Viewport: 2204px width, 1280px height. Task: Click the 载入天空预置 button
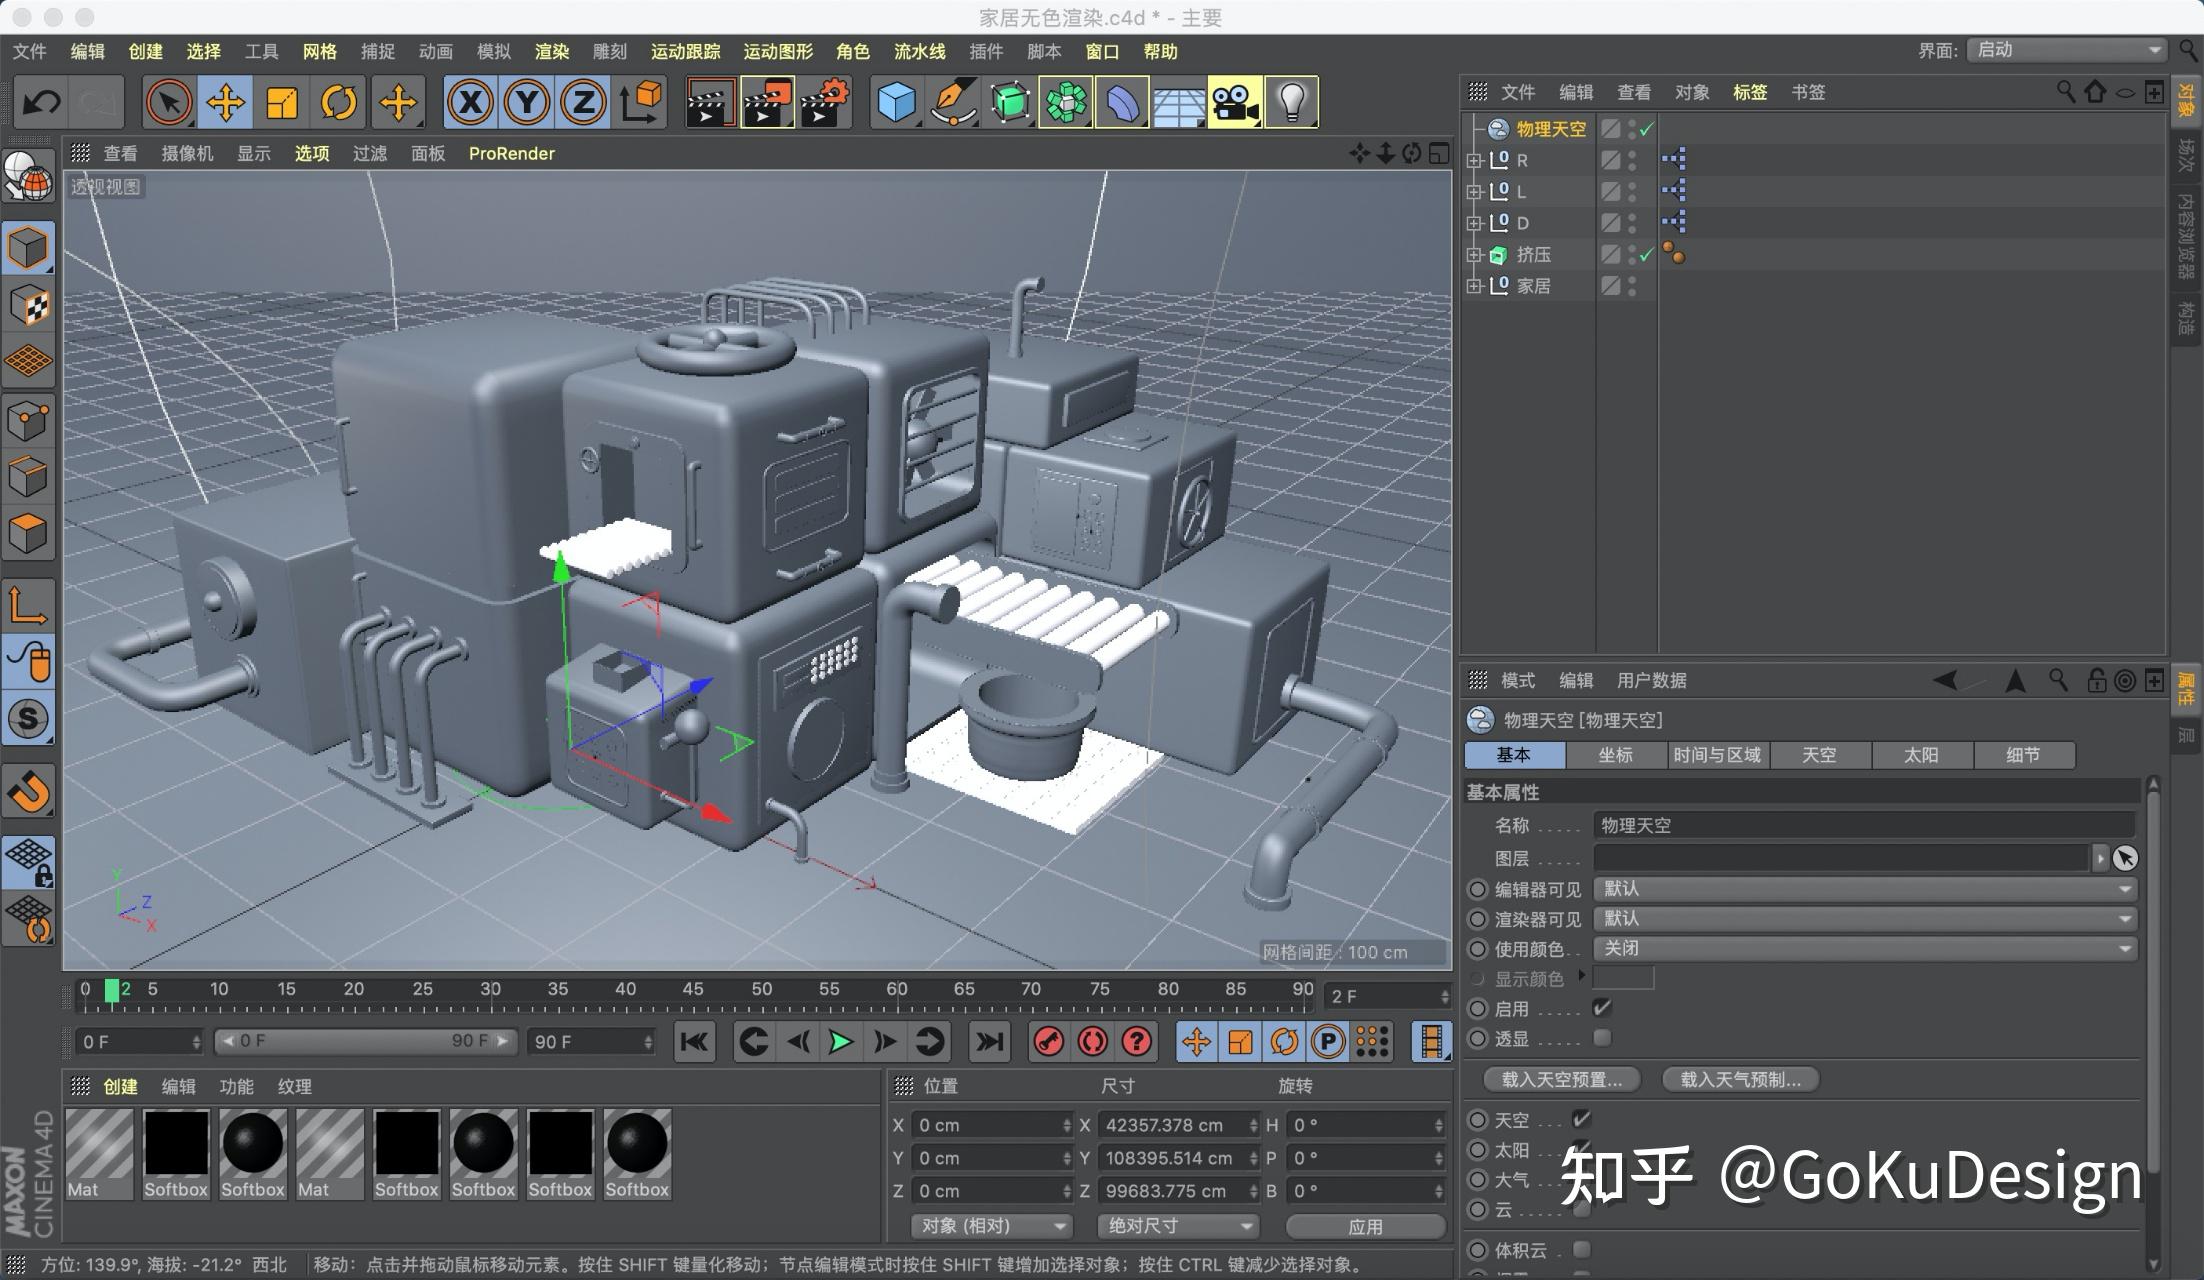tap(1560, 1080)
